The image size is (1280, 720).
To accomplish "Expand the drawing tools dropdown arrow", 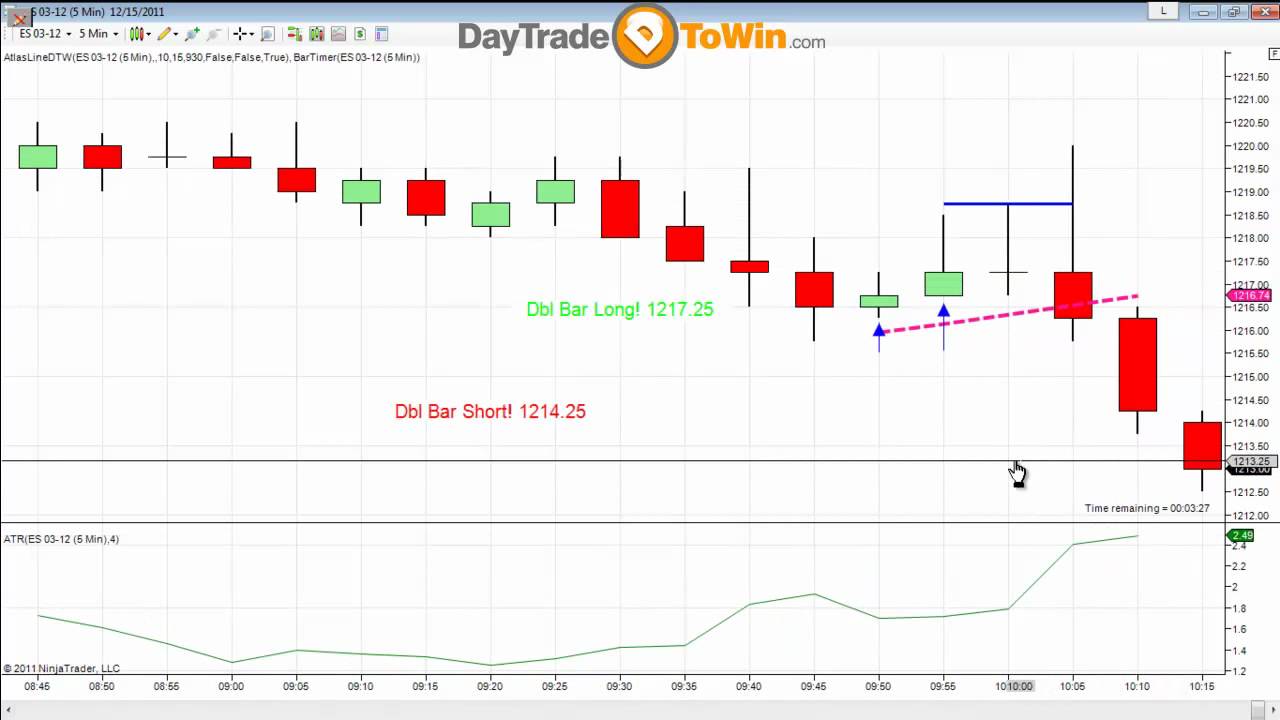I will [176, 33].
